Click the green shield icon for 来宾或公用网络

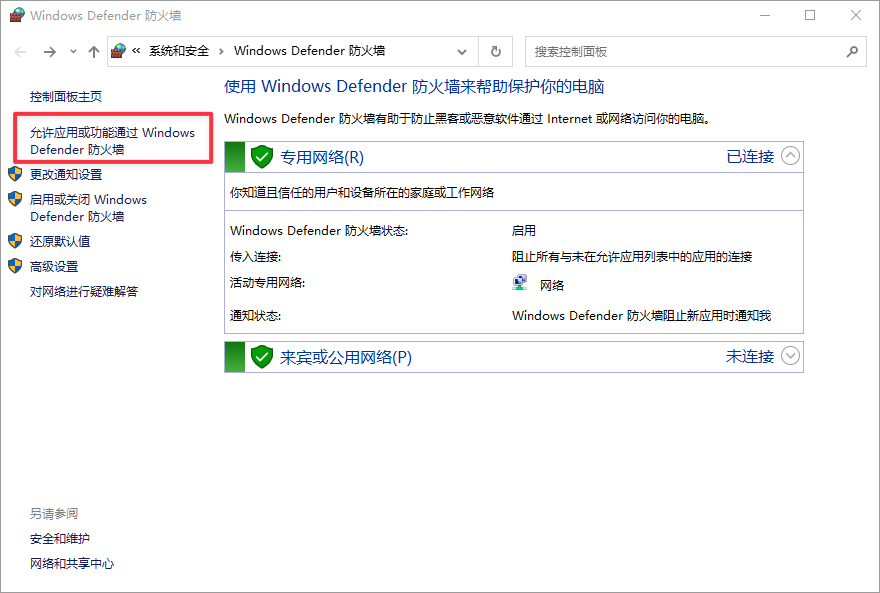(262, 357)
